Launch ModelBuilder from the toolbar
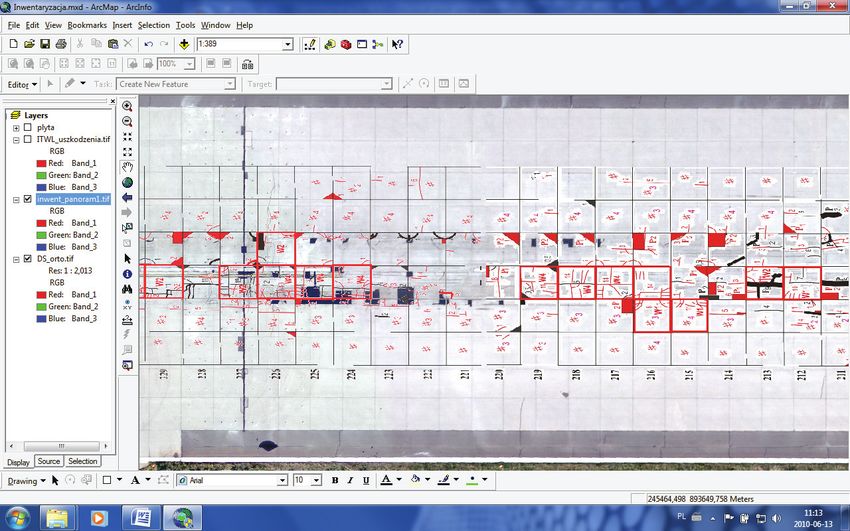 [378, 44]
